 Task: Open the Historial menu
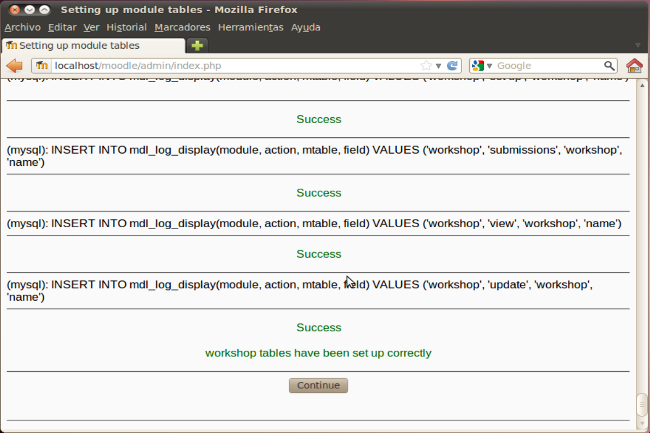coord(126,27)
